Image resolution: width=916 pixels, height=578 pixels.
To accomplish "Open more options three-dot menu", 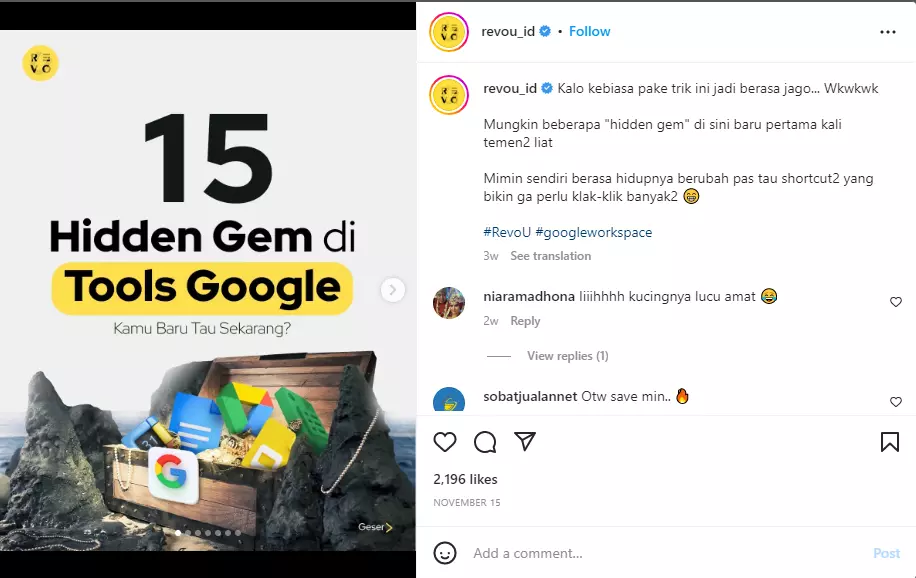I will point(887,32).
